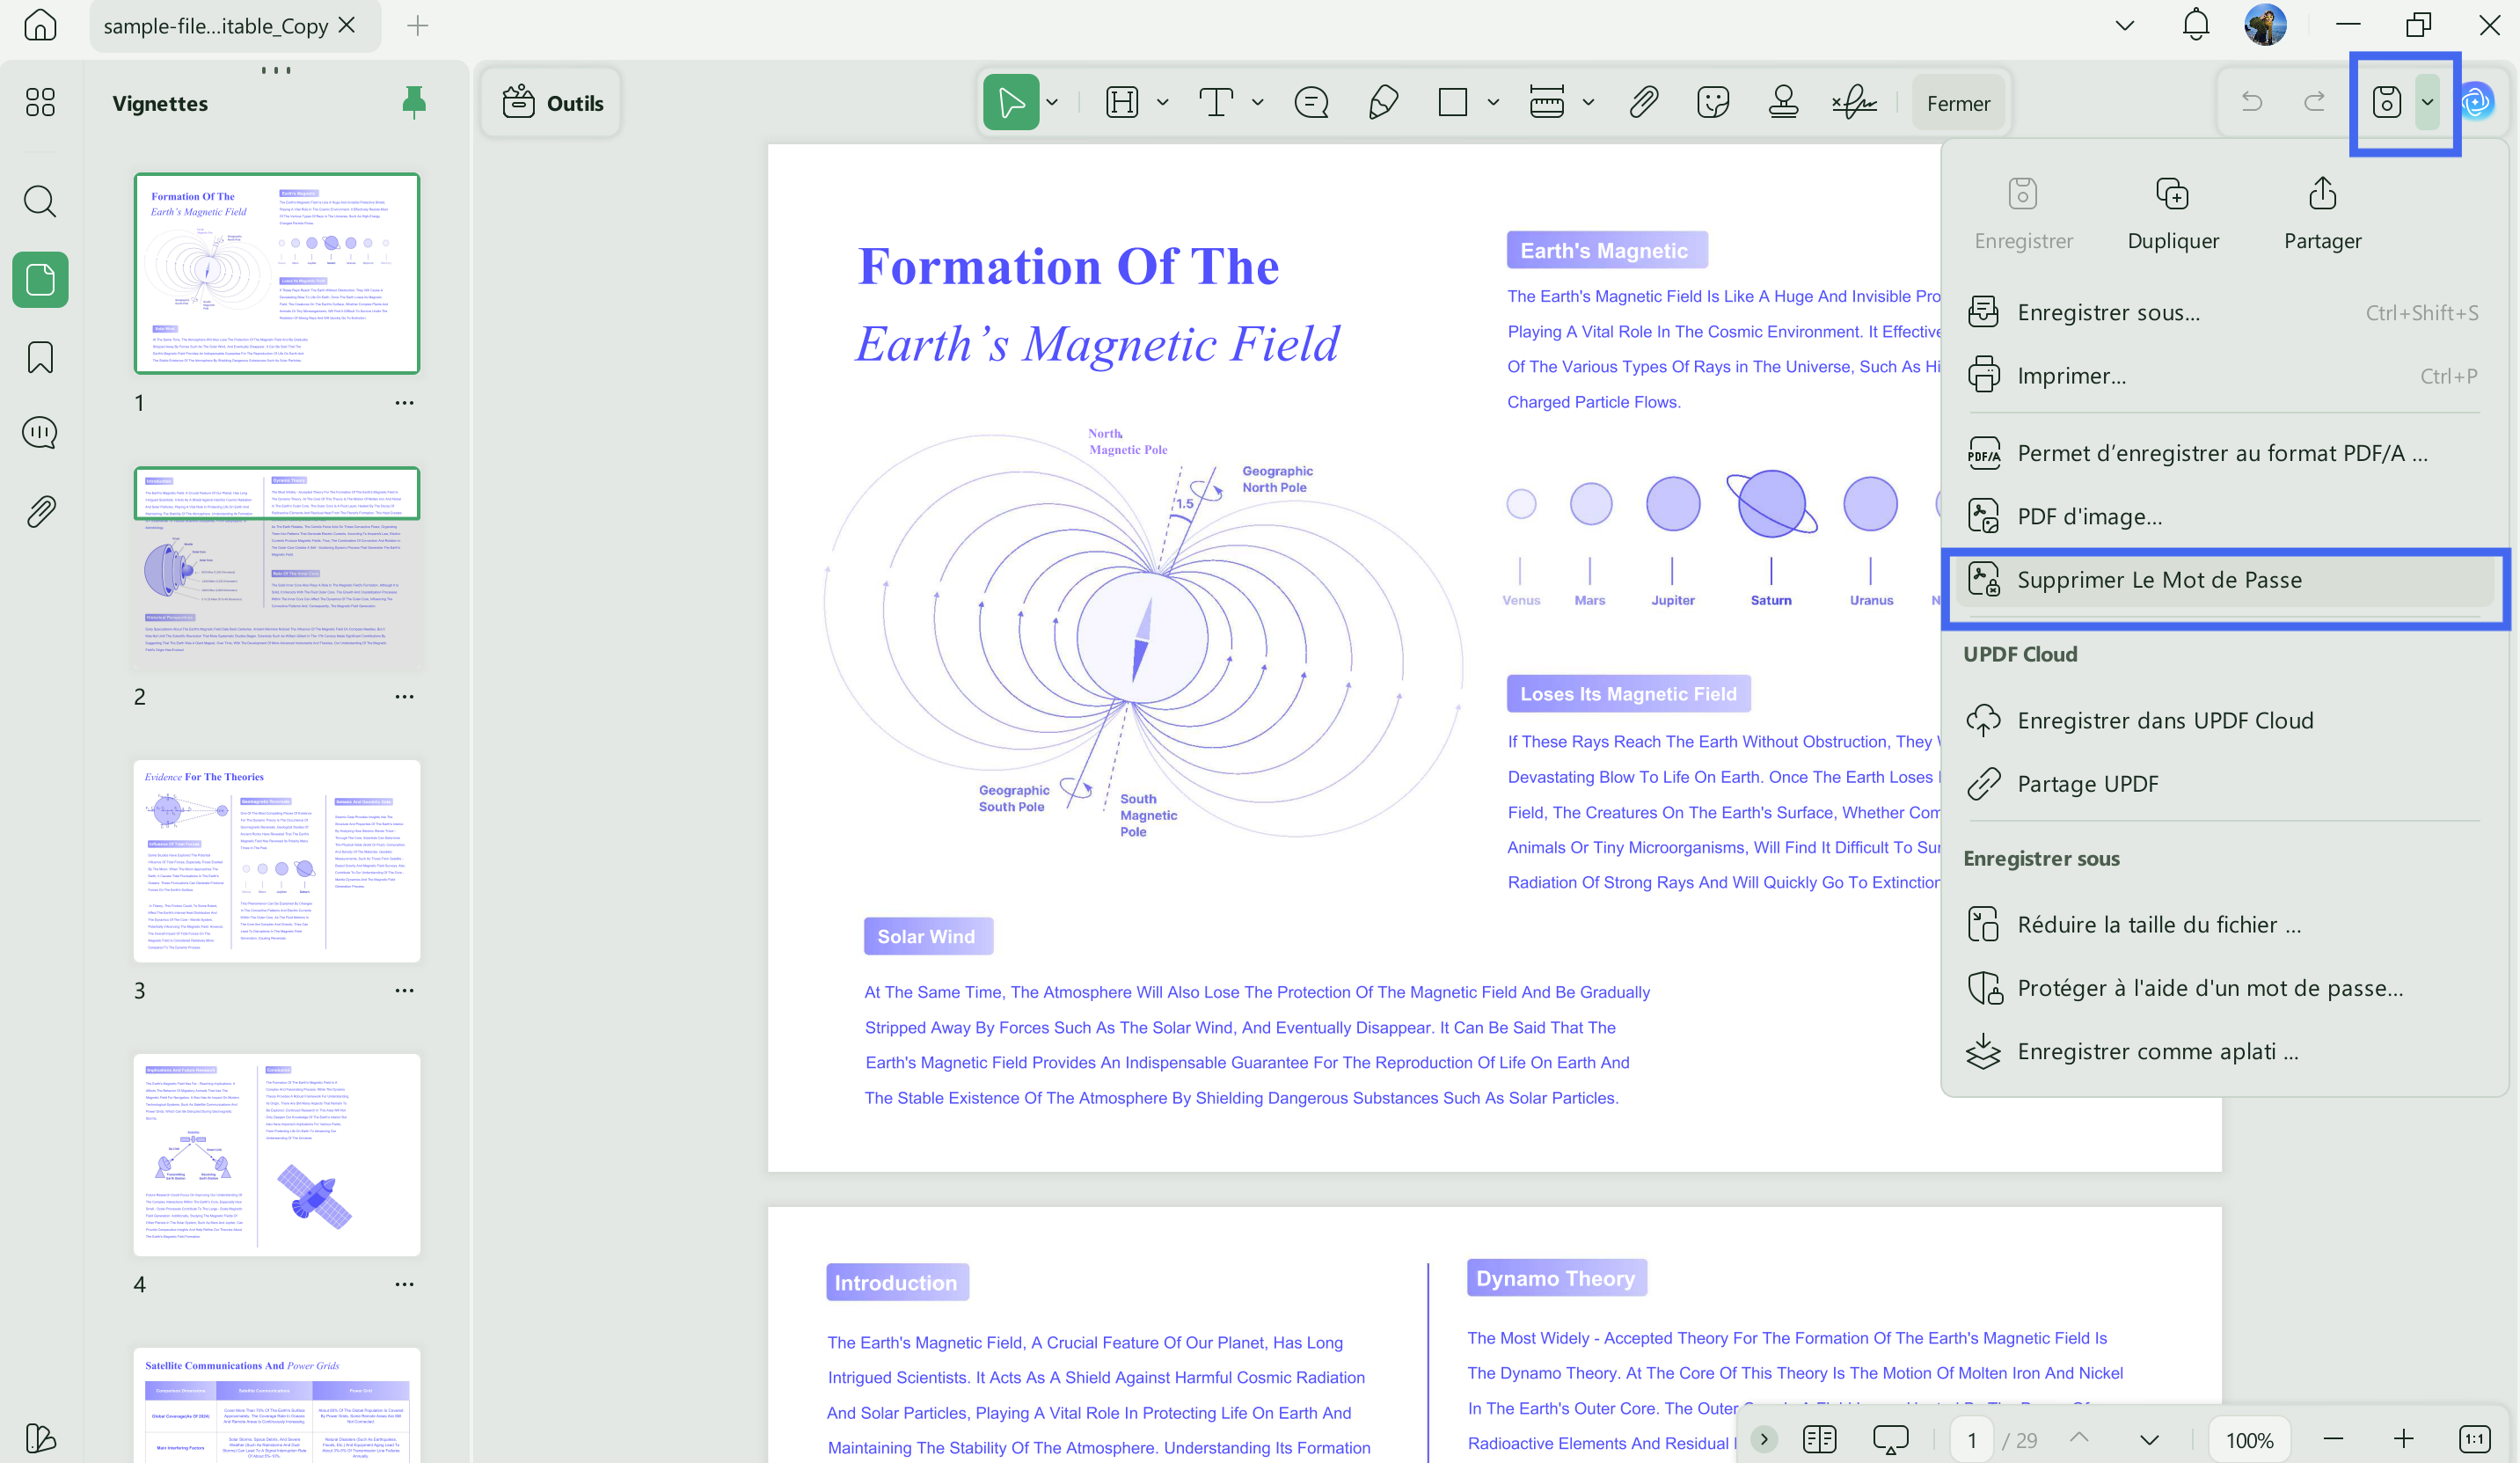Open the user profile avatar

(2265, 25)
